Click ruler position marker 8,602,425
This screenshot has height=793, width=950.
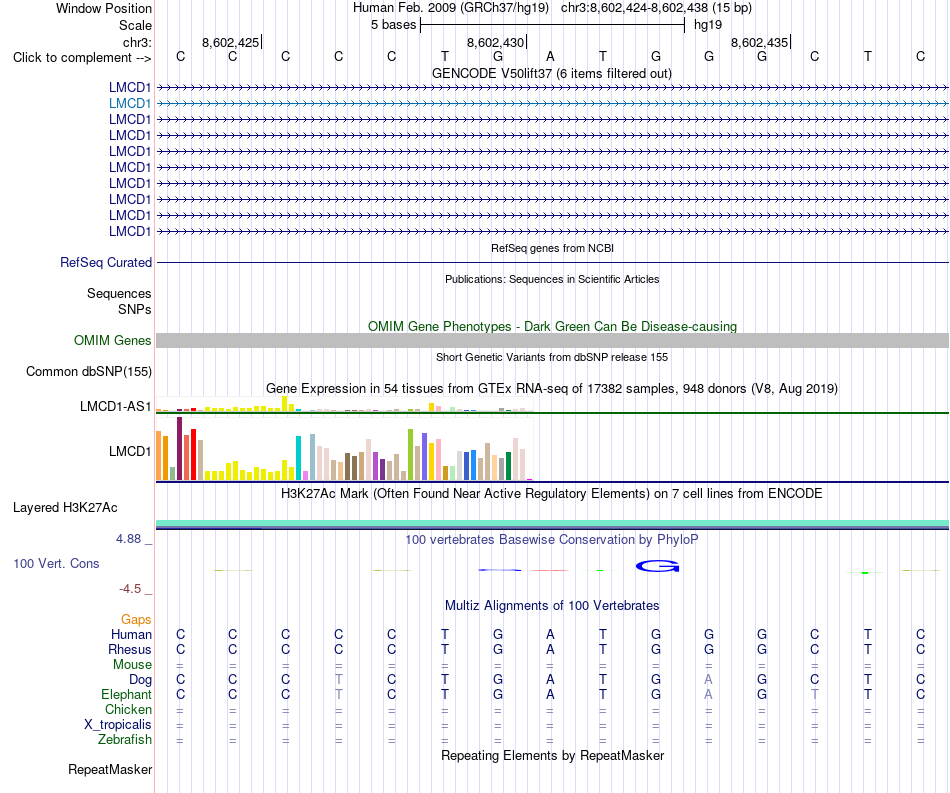[x=231, y=42]
